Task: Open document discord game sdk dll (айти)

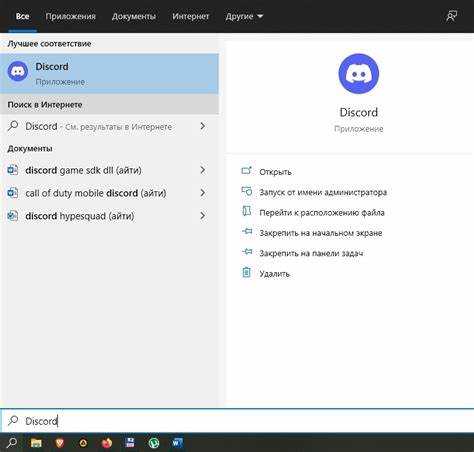Action: point(109,170)
